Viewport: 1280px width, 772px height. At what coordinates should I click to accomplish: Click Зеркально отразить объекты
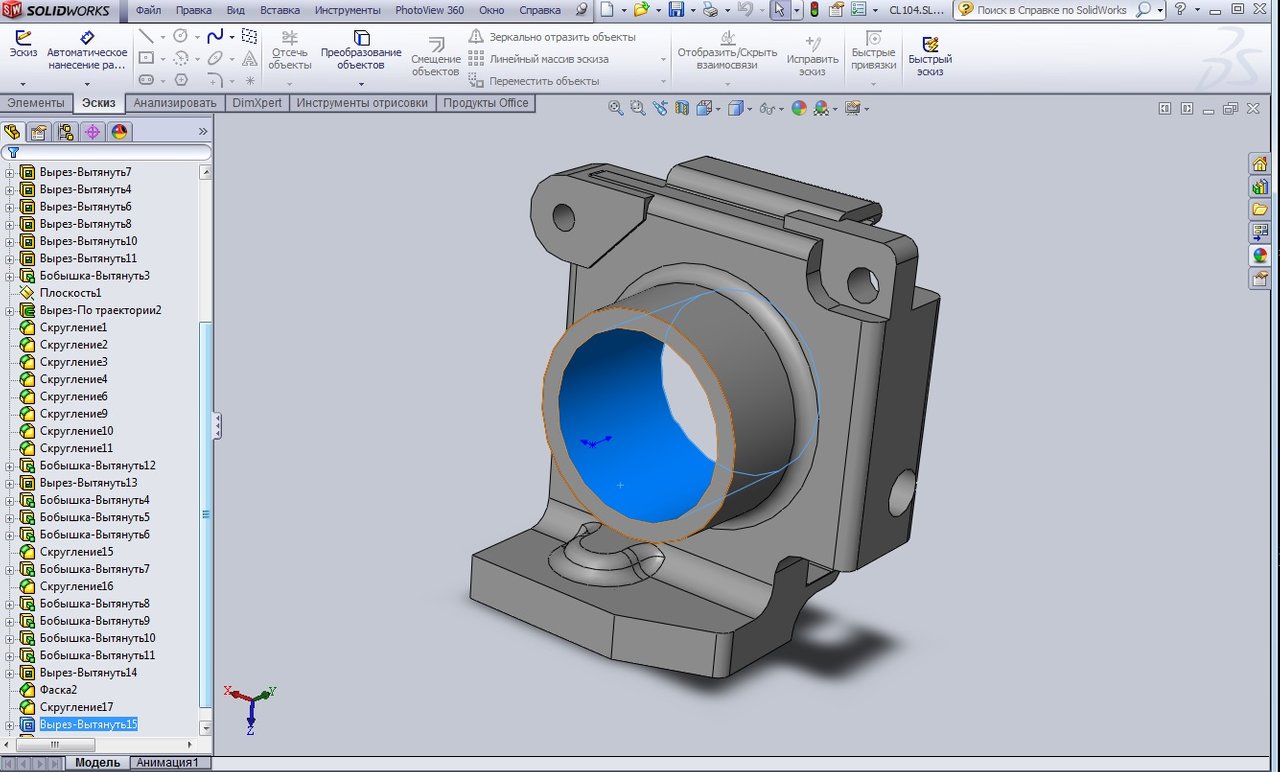pyautogui.click(x=552, y=37)
